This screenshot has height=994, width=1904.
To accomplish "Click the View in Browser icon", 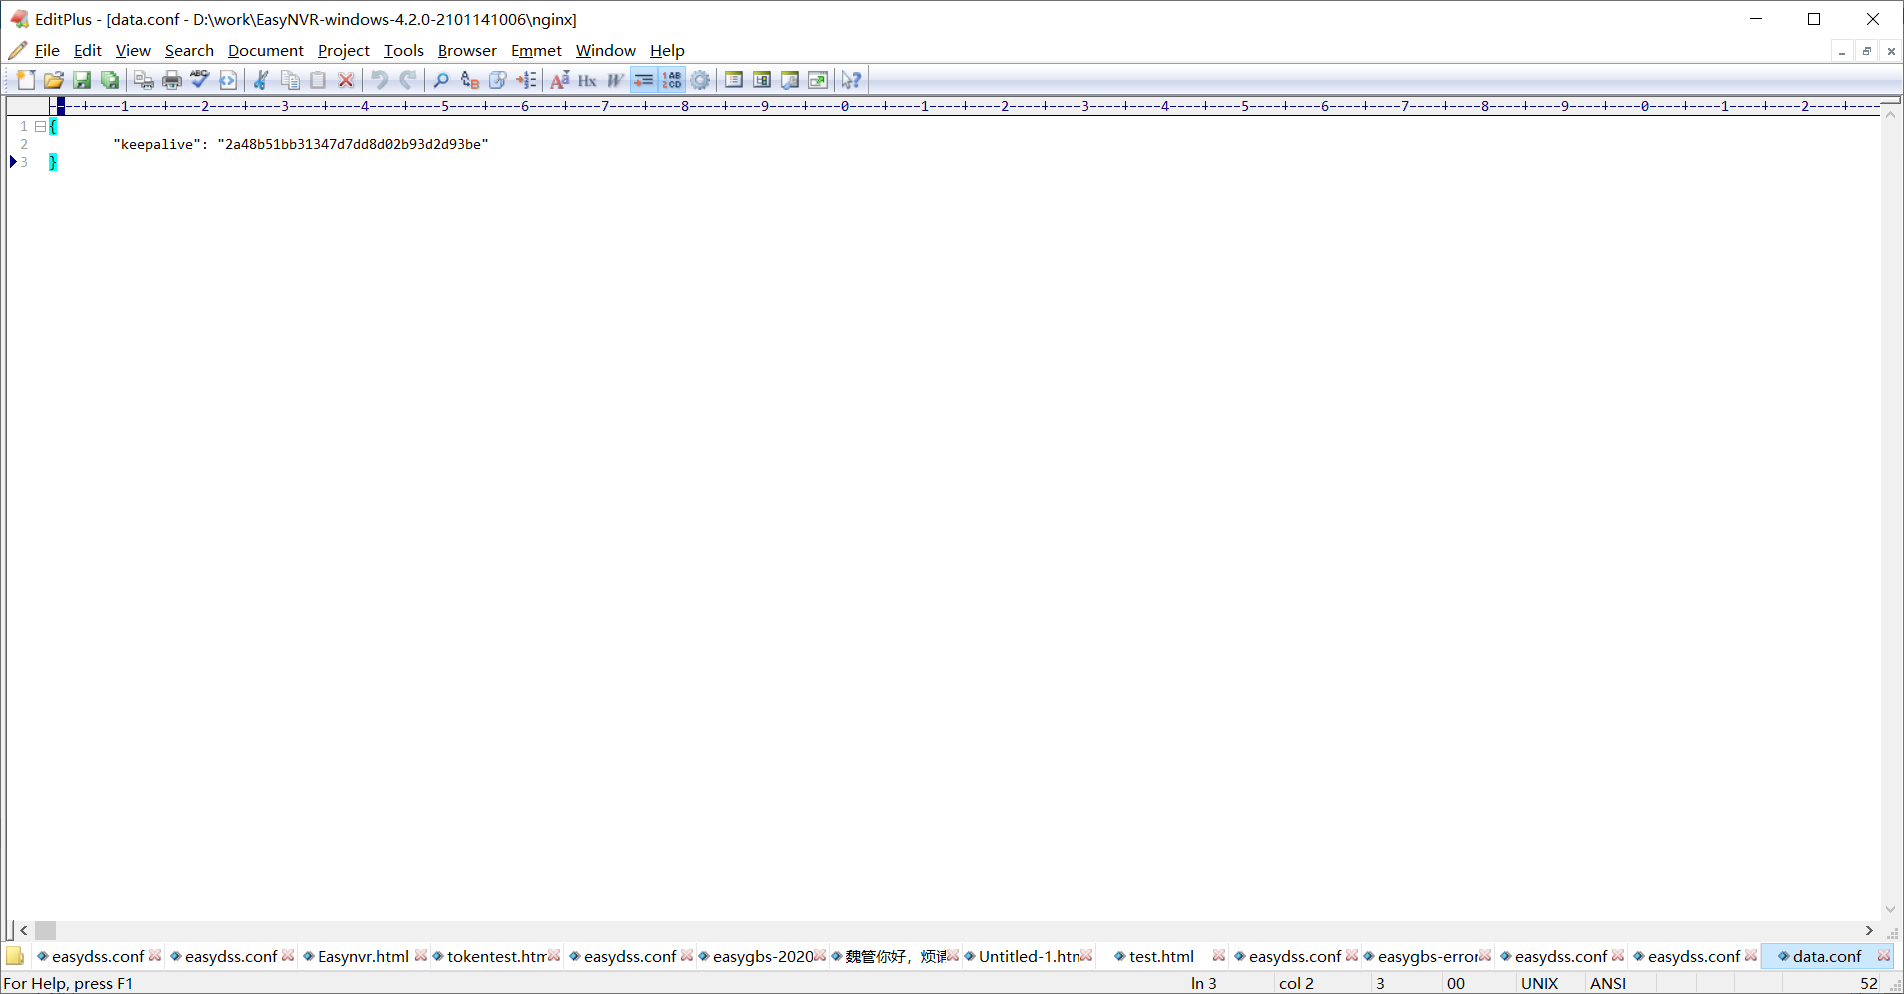I will (228, 80).
